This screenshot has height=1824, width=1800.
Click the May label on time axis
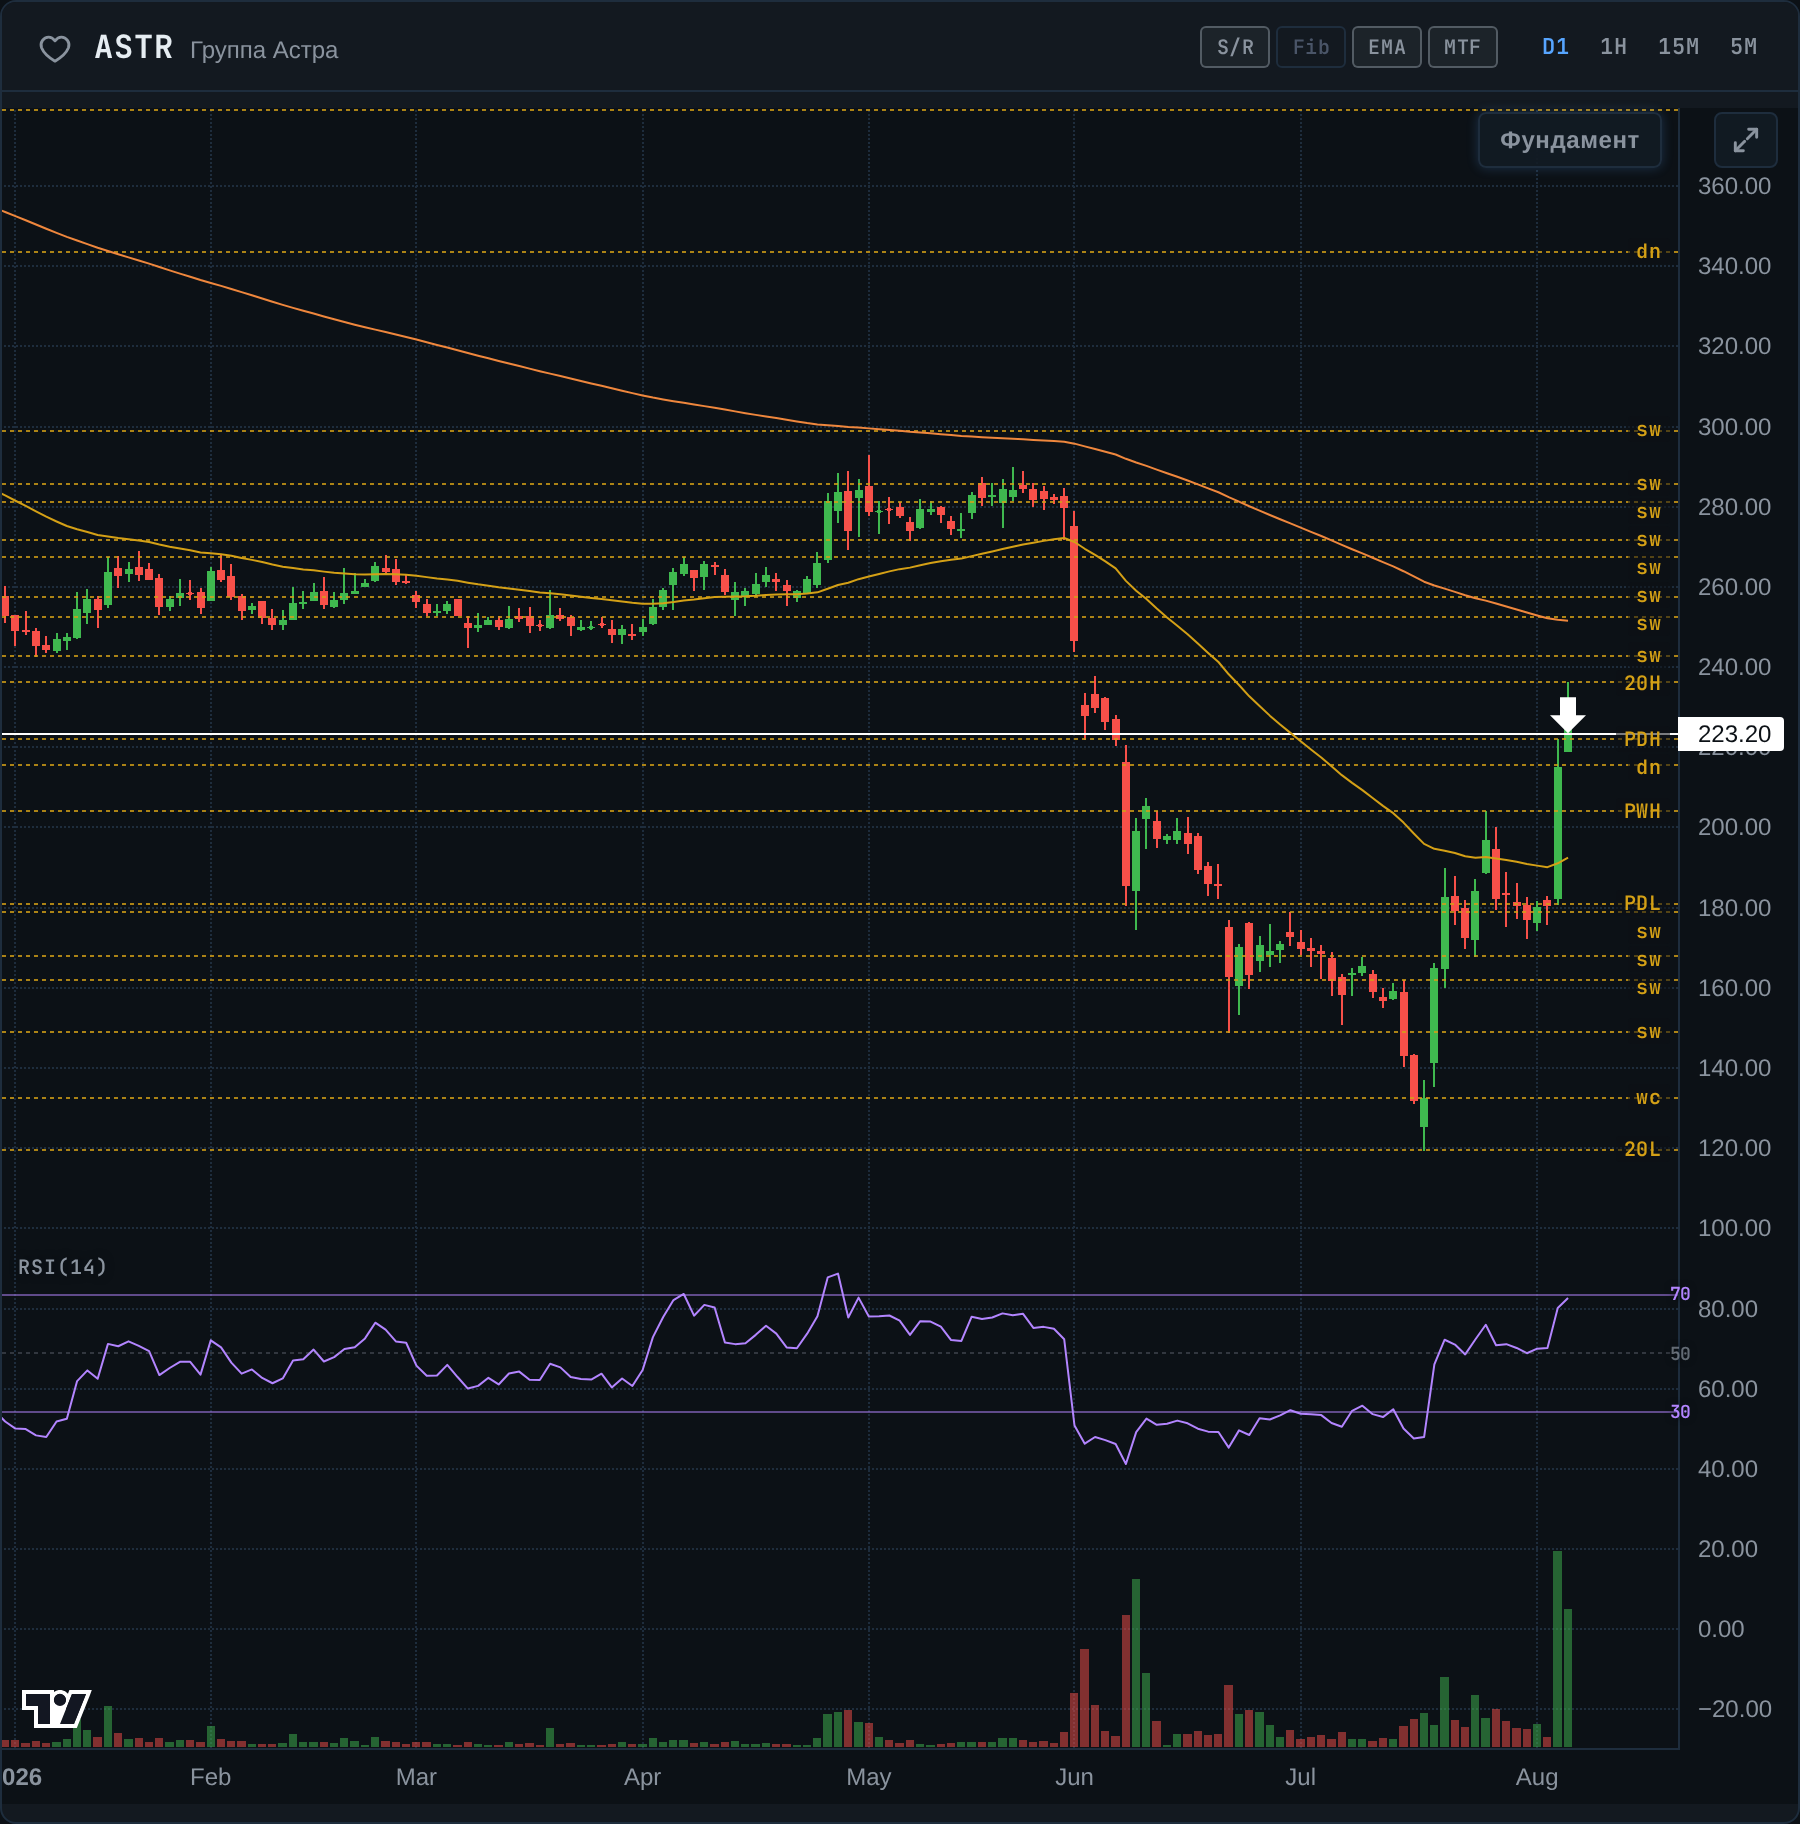pyautogui.click(x=868, y=1777)
